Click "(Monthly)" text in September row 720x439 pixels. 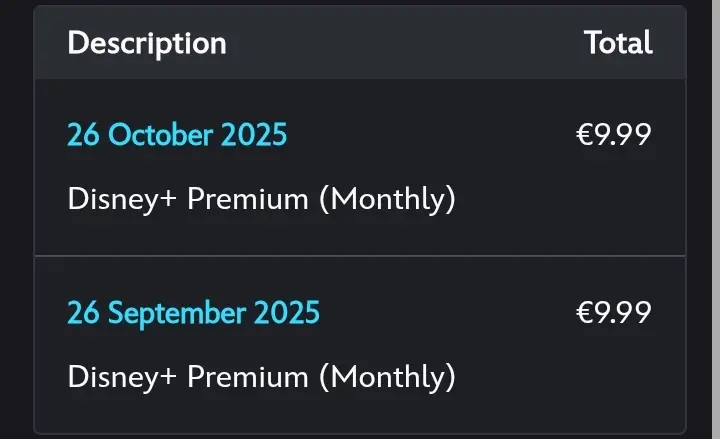pos(388,378)
